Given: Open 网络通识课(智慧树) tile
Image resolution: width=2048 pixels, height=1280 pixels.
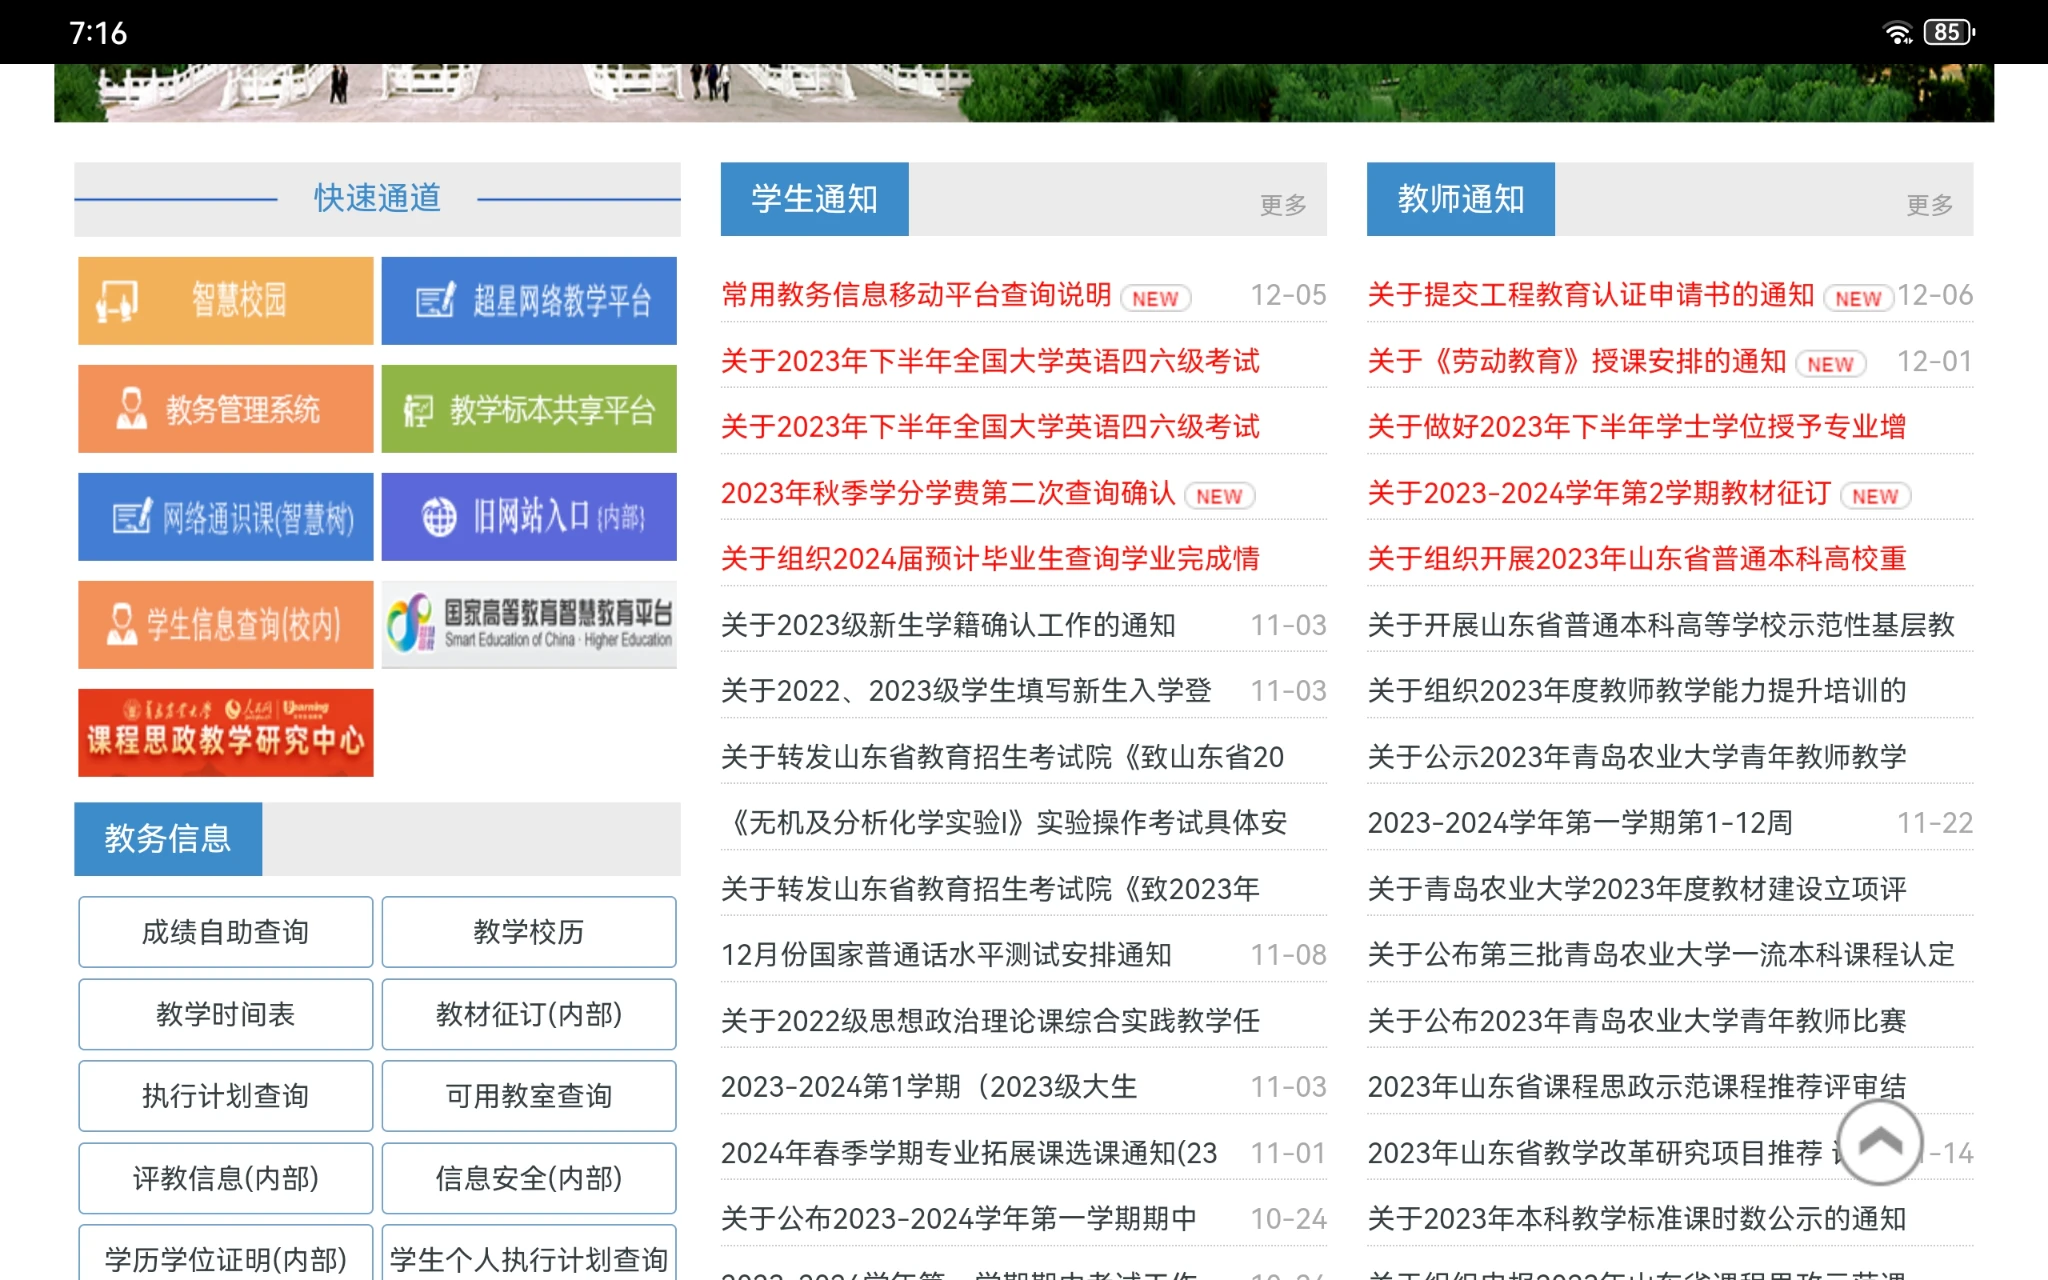Looking at the screenshot, I should point(225,516).
